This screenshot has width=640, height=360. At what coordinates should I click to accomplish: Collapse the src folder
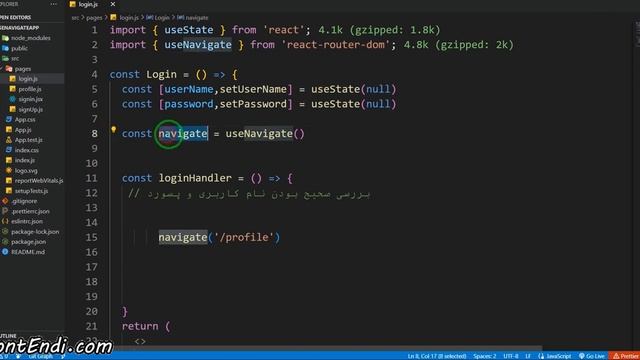(15, 58)
